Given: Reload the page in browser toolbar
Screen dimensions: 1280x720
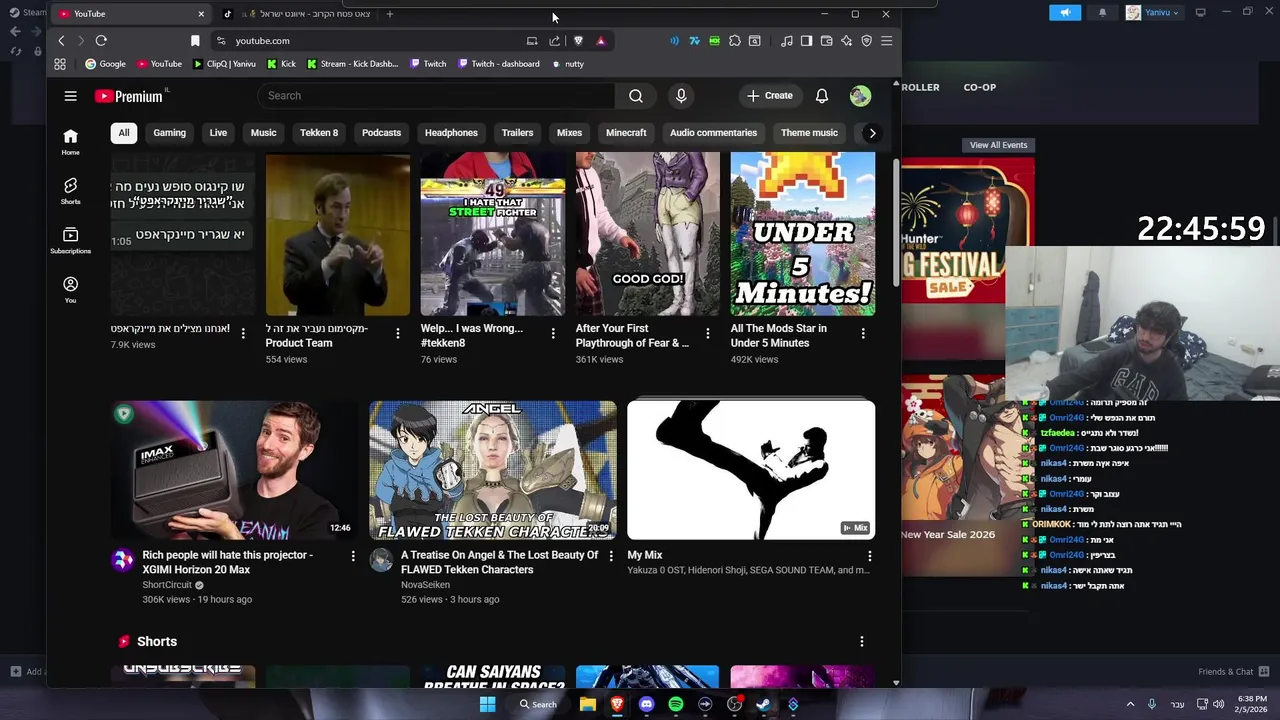Looking at the screenshot, I should 101,41.
